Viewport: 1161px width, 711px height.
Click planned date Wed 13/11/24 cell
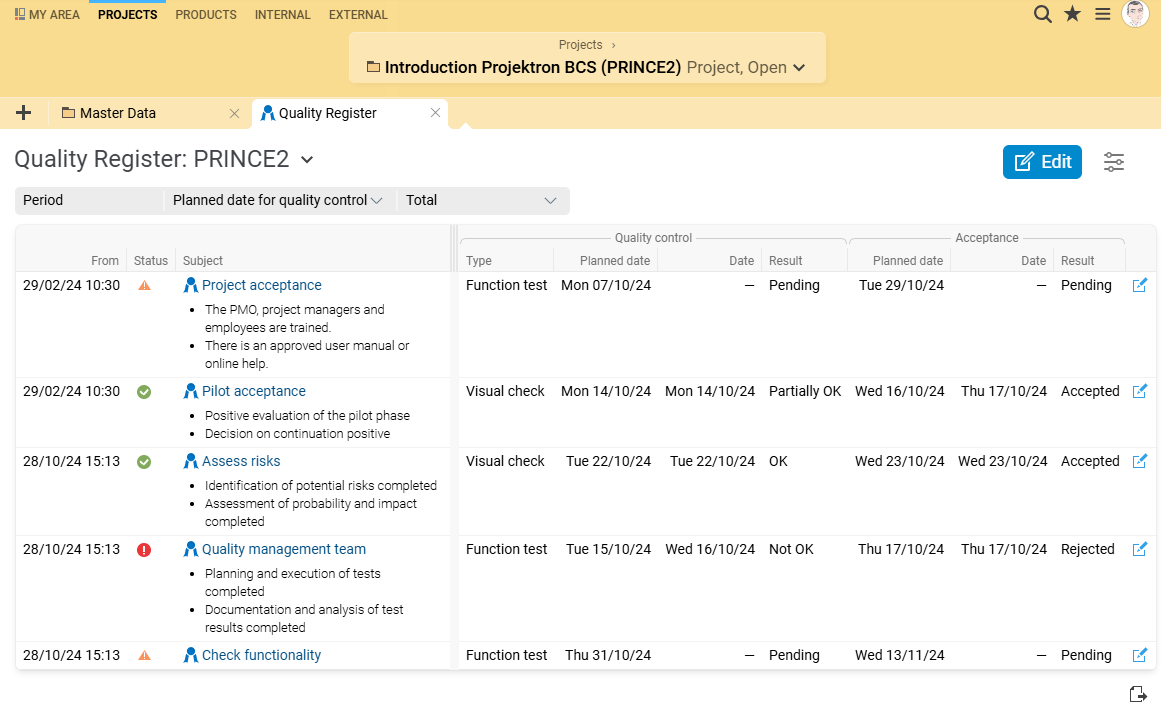(900, 655)
